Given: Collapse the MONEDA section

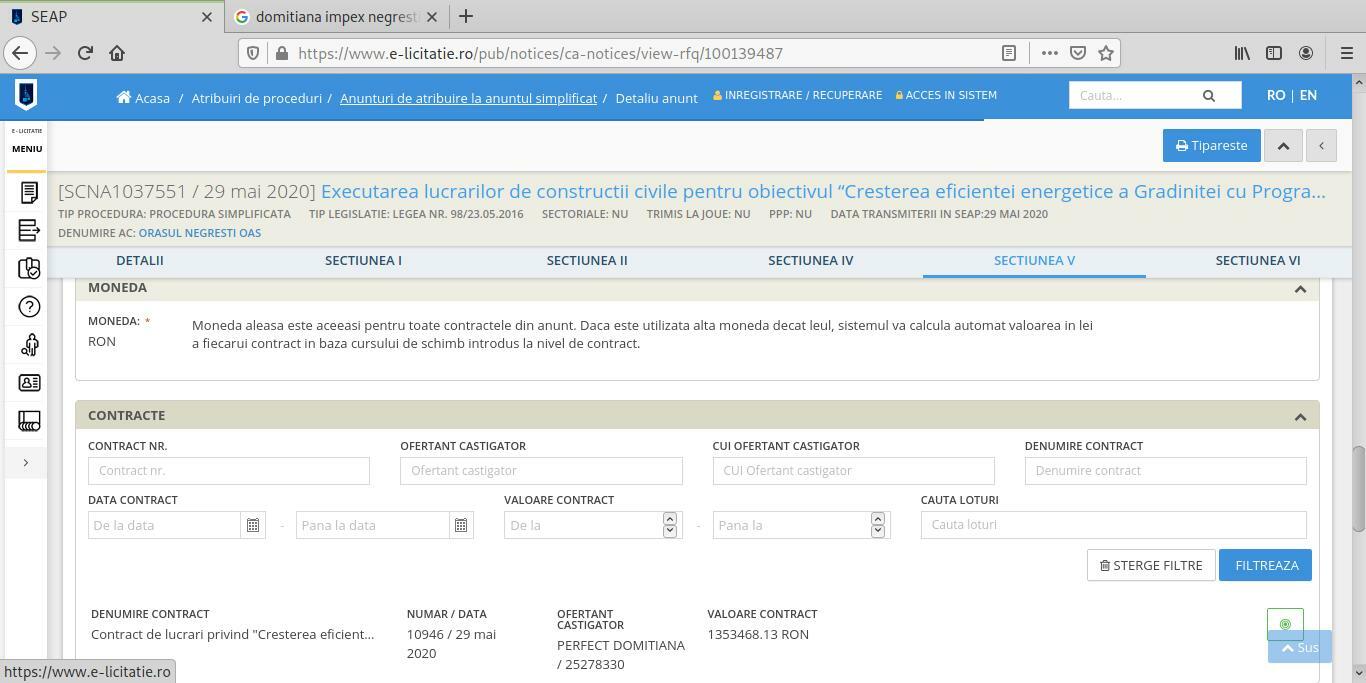Looking at the screenshot, I should (x=1300, y=289).
